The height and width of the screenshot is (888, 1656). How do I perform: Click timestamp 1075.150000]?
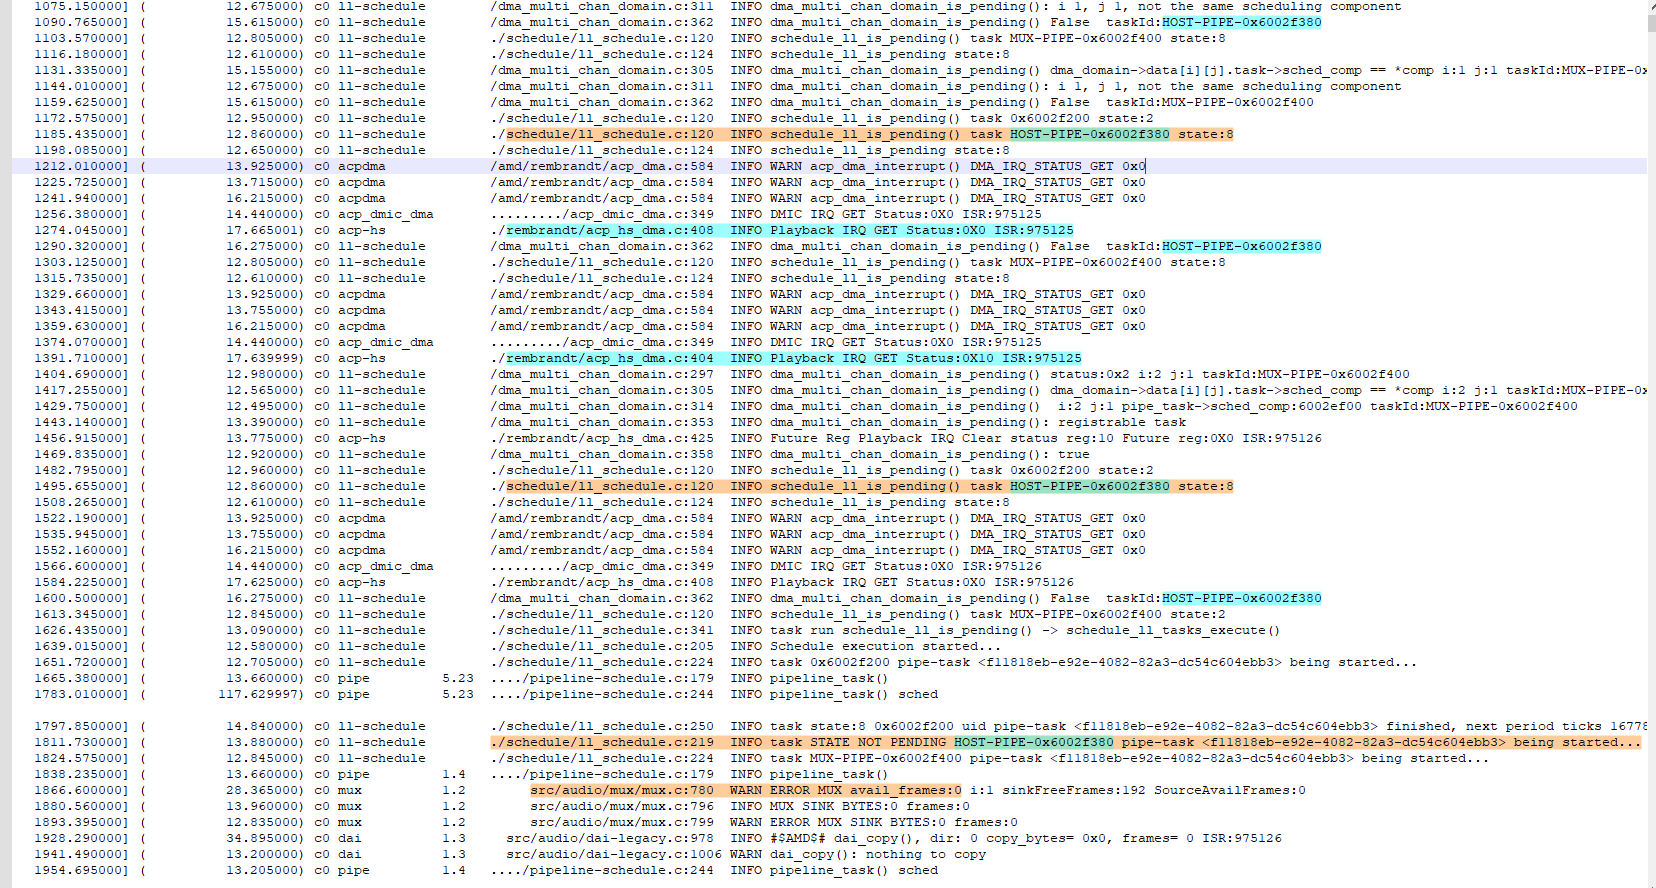pos(81,6)
